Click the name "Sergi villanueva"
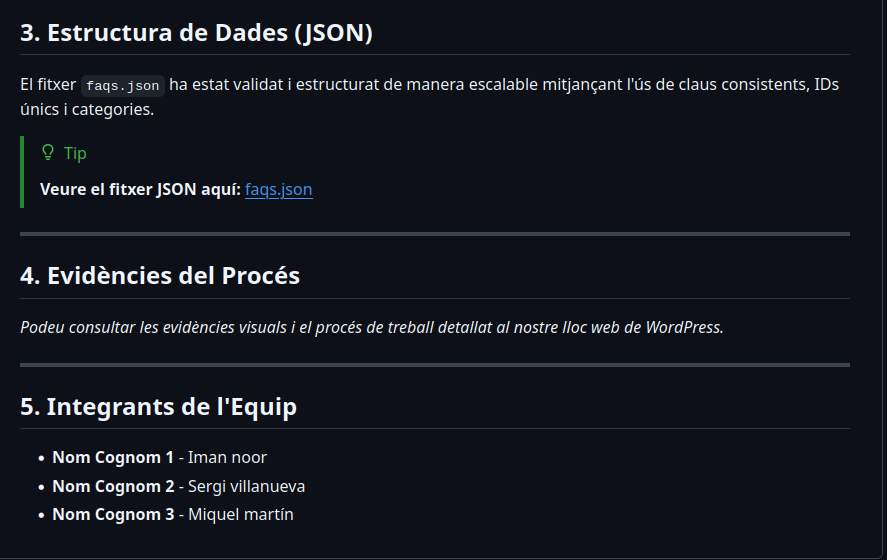The width and height of the screenshot is (887, 560). 246,486
